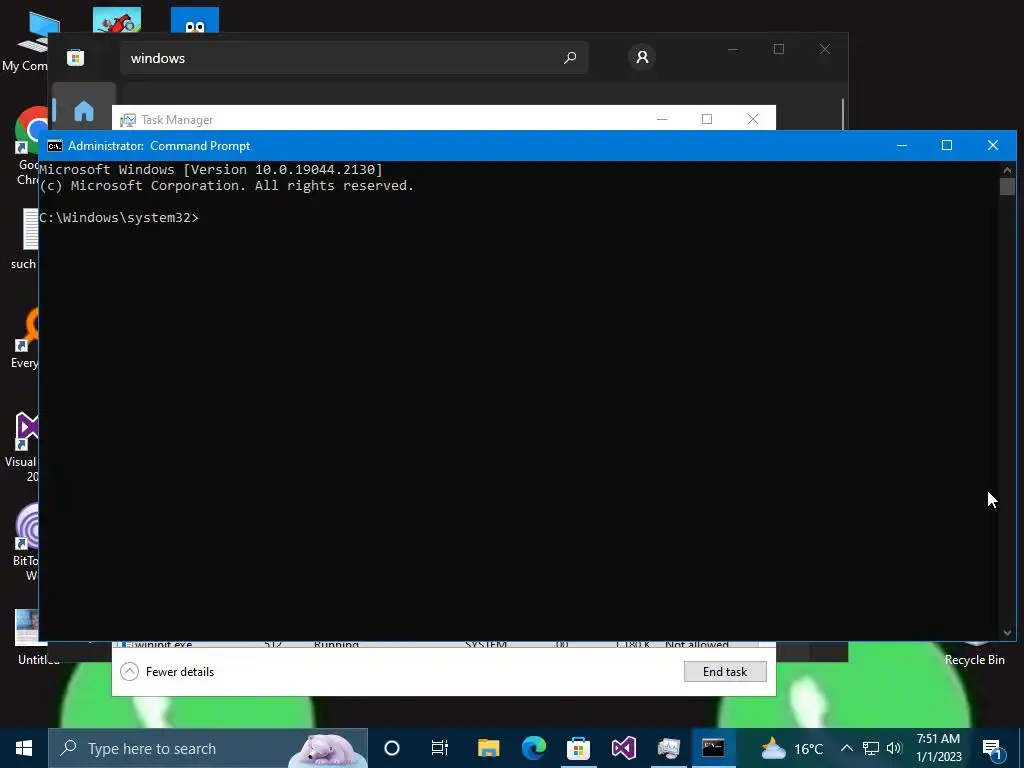Maximize the Microsoft Store window
Image resolution: width=1024 pixels, height=768 pixels.
tap(778, 50)
